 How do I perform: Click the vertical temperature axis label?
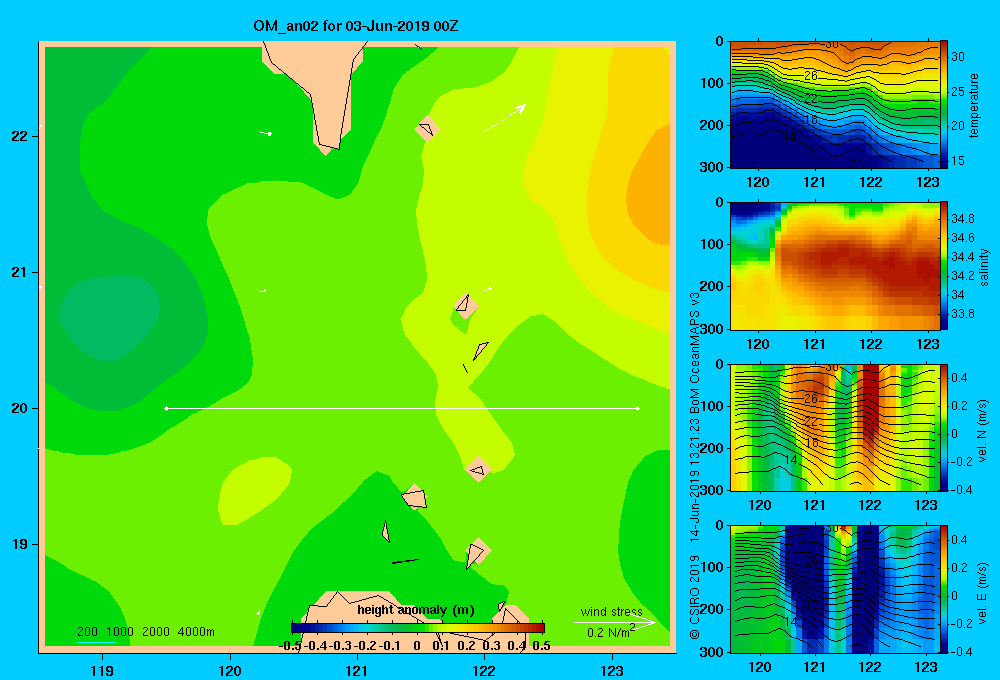[974, 105]
